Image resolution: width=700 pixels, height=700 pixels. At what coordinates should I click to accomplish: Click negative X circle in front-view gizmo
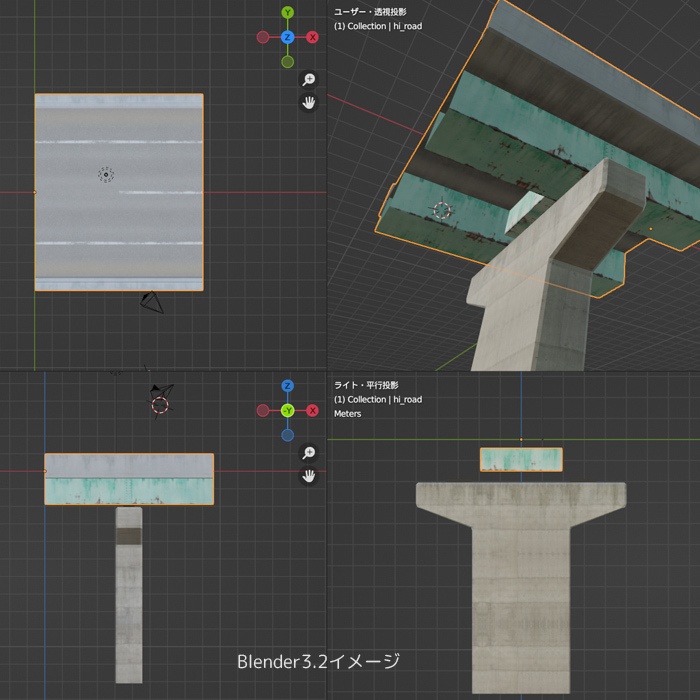[263, 410]
